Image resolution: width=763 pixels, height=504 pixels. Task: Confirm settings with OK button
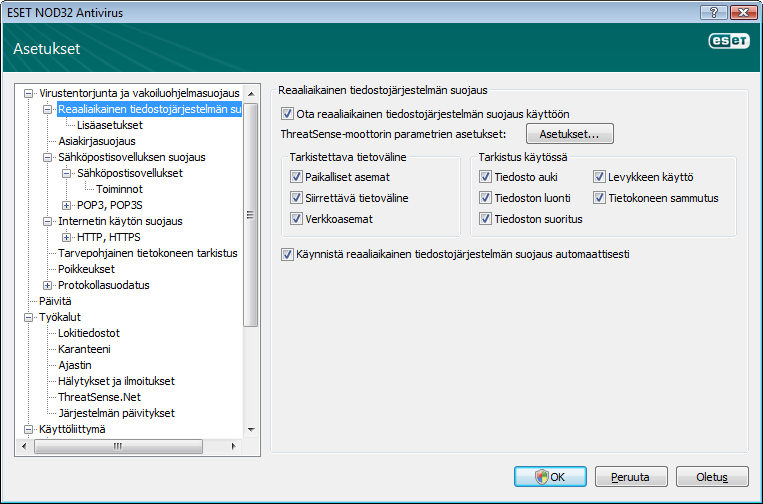(x=550, y=477)
